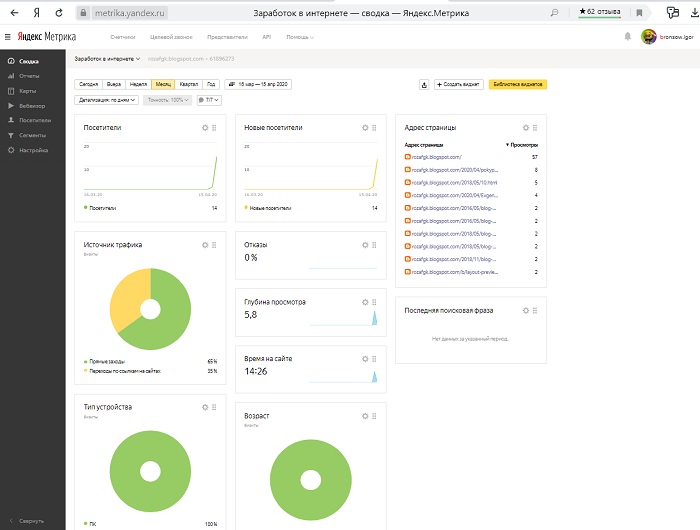The height and width of the screenshot is (530, 700).
Task: Sort by the Просмотры column header
Action: [x=522, y=145]
